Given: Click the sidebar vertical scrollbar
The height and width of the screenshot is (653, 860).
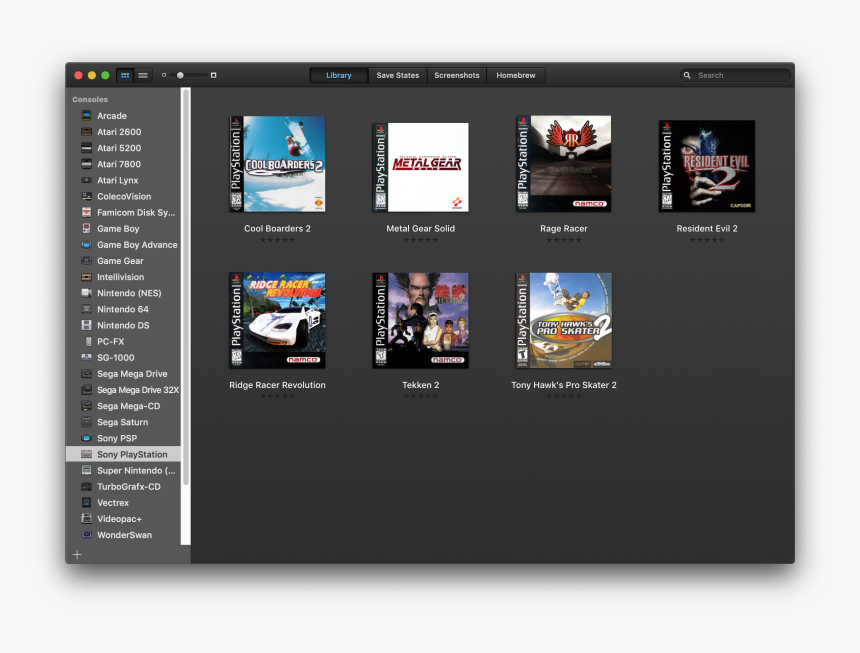Looking at the screenshot, I should pos(186,287).
